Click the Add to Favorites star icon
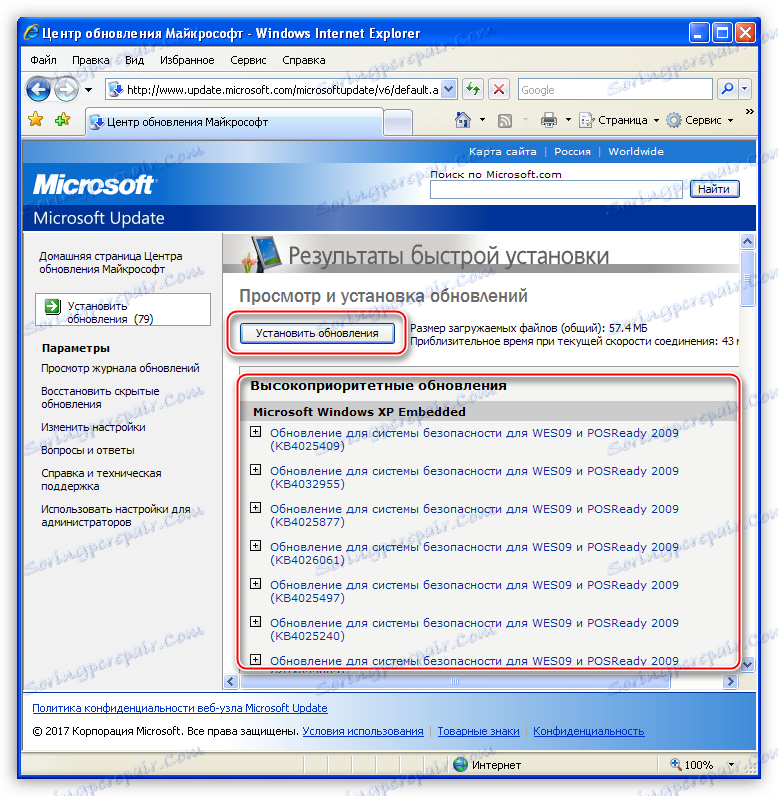Image resolution: width=778 pixels, height=796 pixels. 62,120
